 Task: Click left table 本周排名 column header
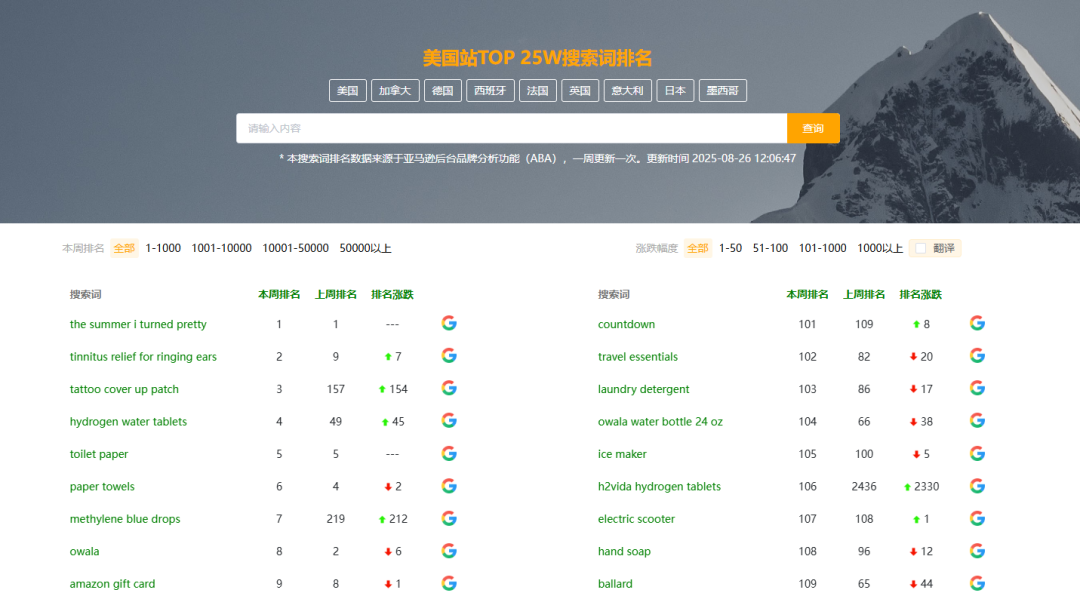(279, 294)
